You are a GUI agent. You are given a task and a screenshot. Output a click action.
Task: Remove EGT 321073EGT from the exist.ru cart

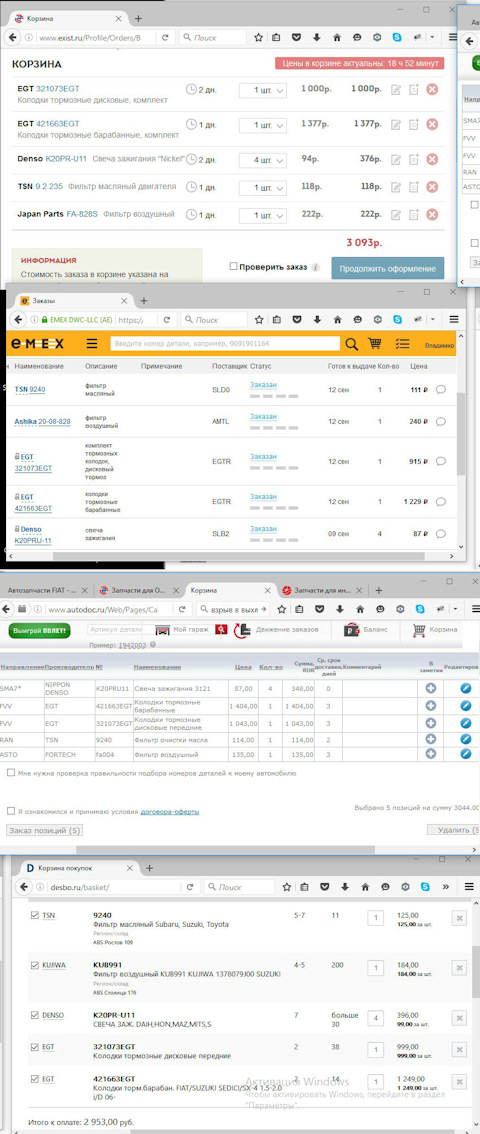tap(432, 90)
